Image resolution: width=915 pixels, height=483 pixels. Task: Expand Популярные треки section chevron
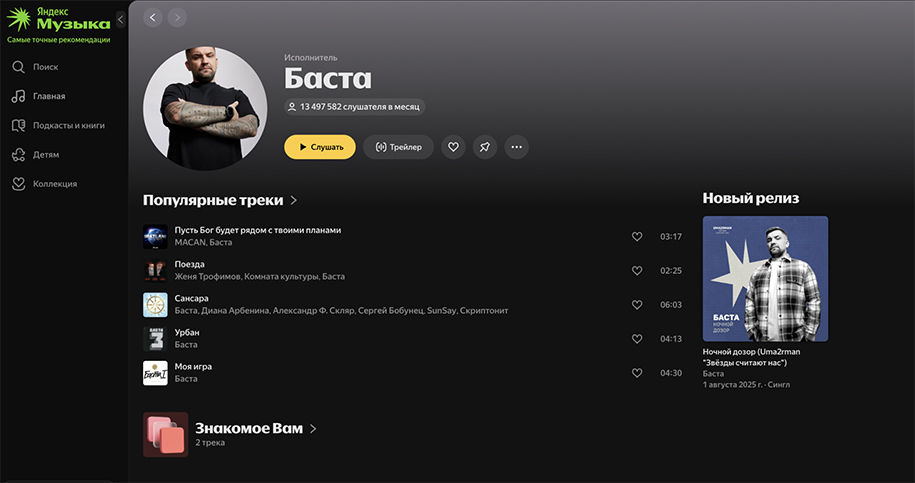(x=294, y=200)
